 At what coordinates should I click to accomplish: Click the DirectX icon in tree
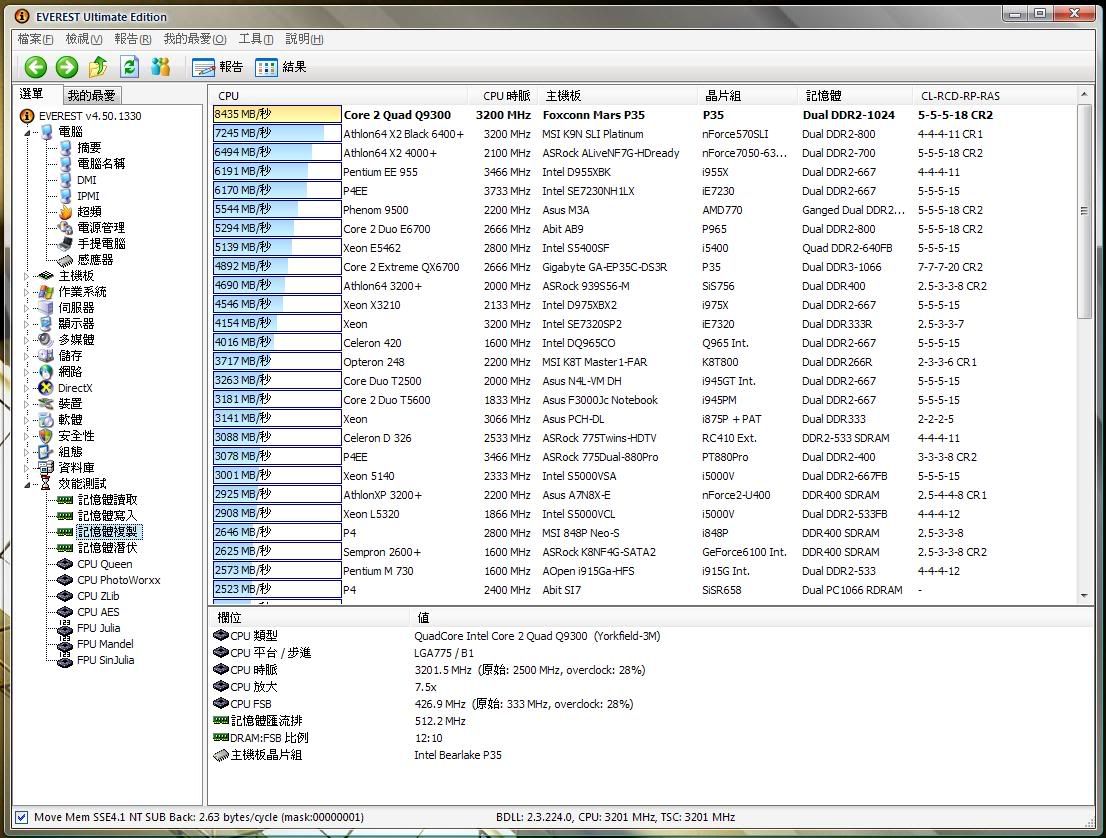[x=46, y=388]
